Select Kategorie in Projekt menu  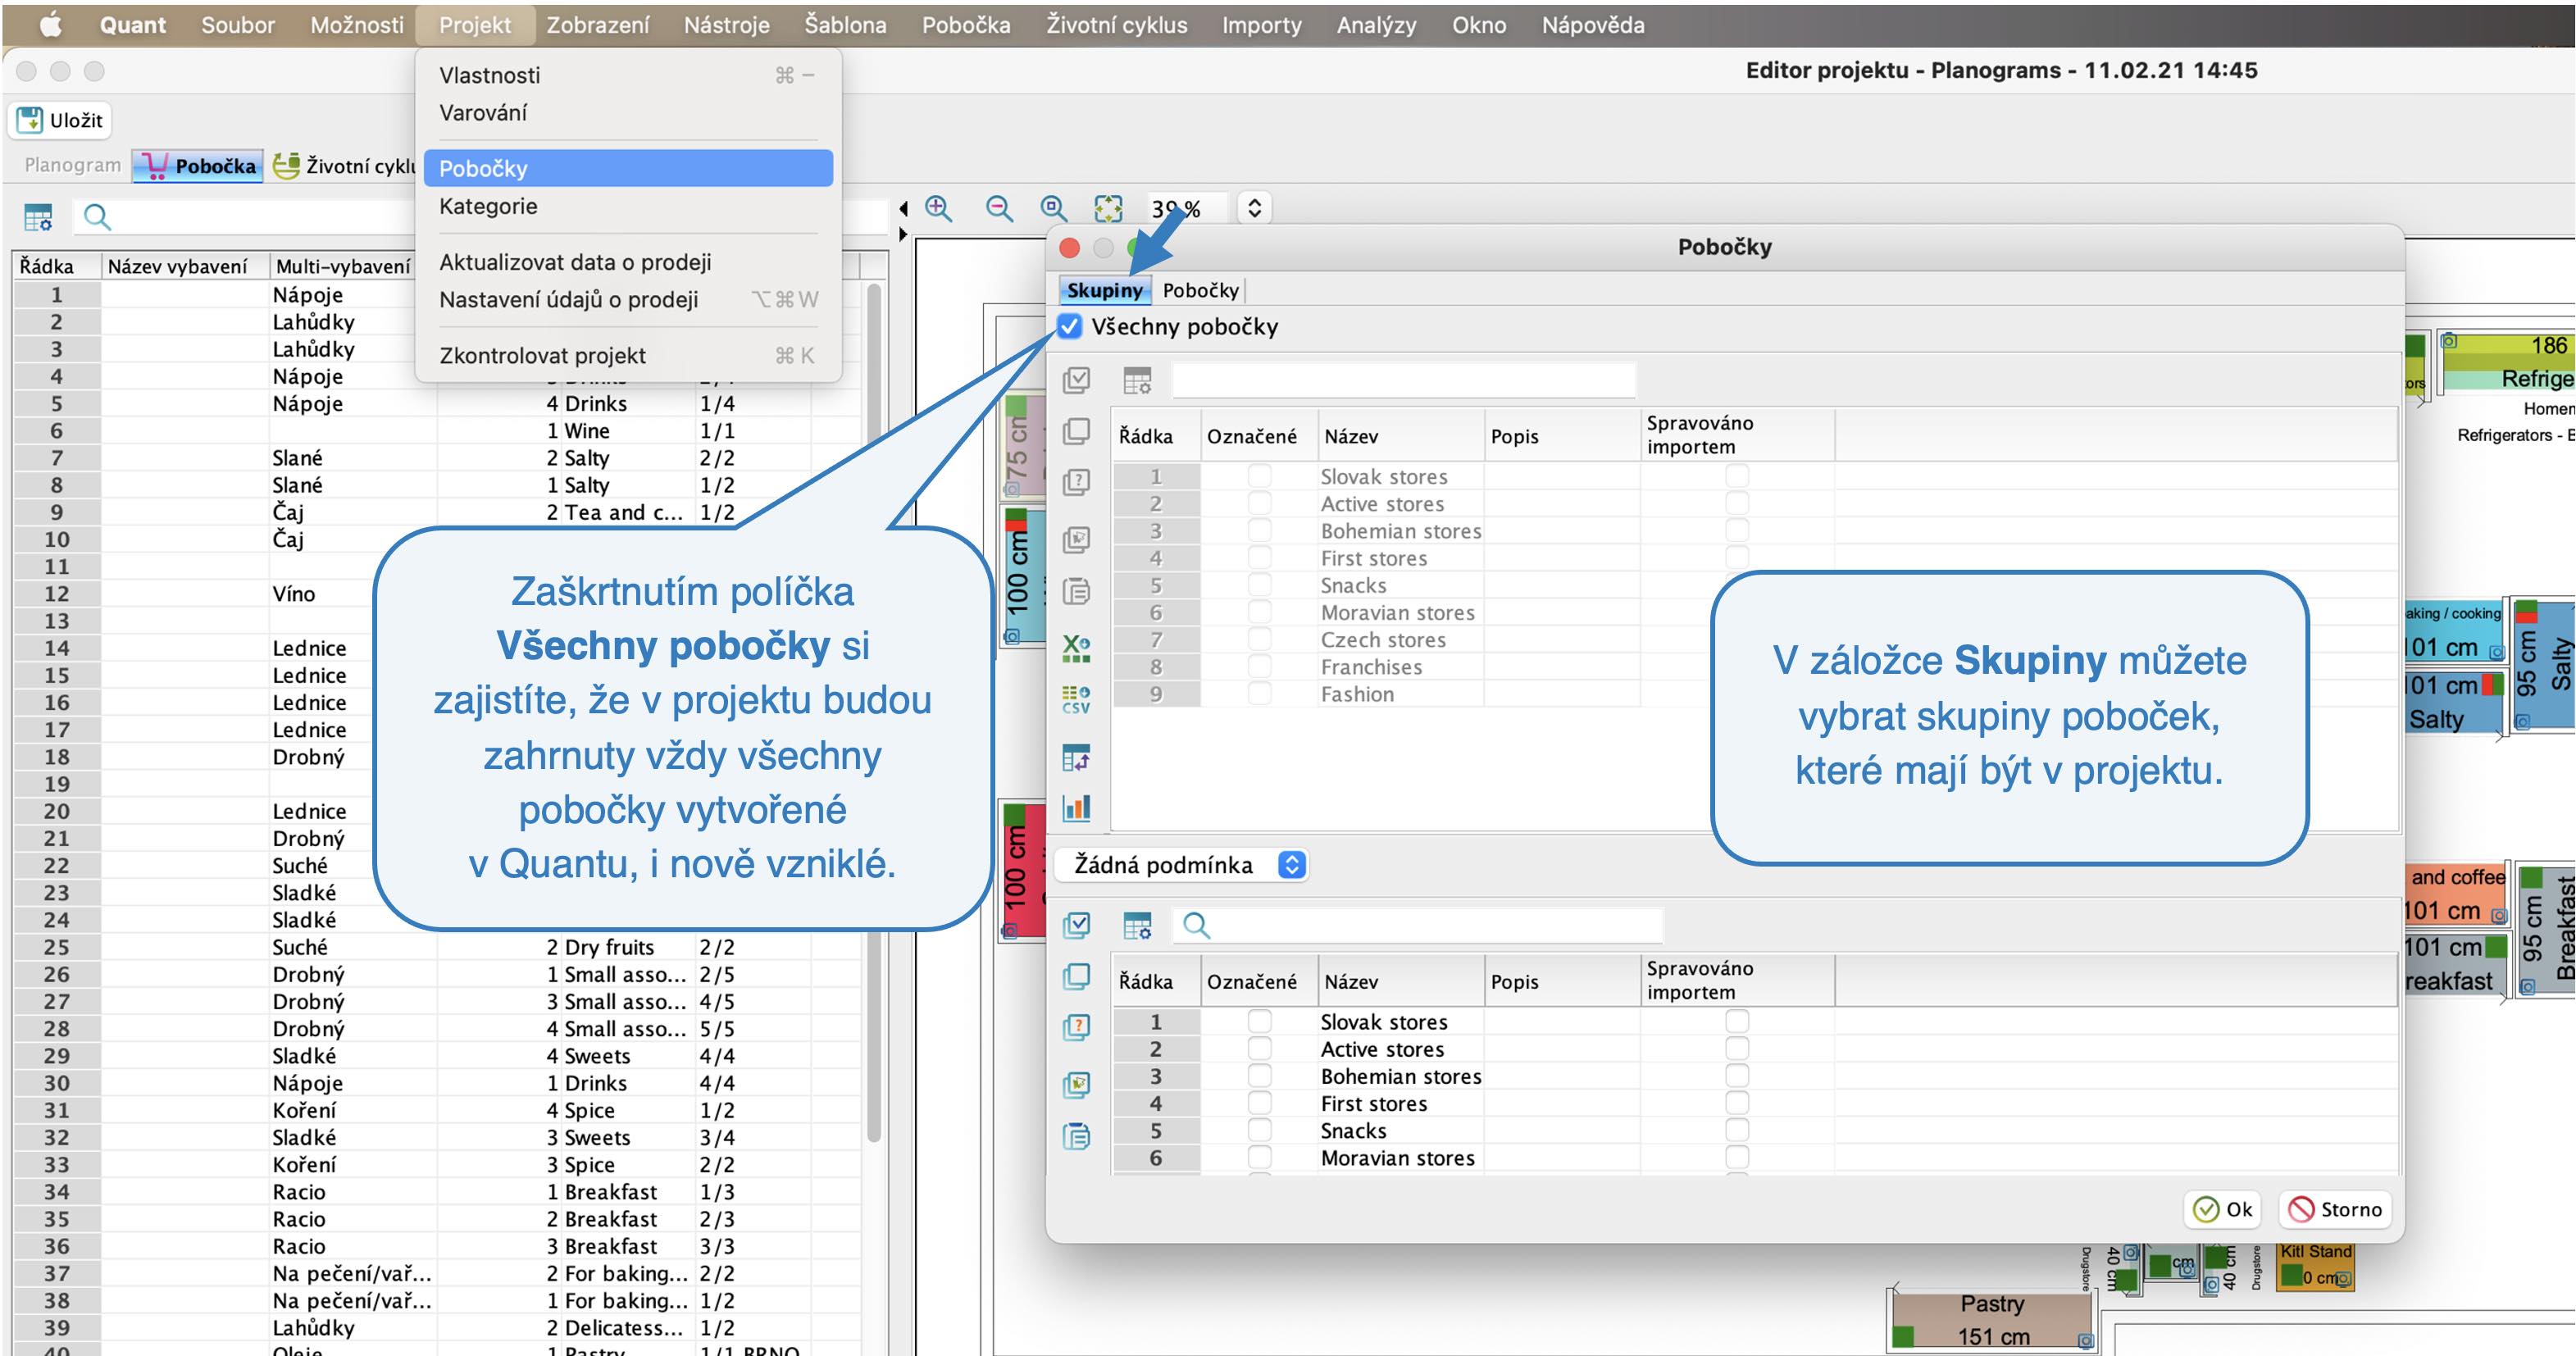[628, 206]
